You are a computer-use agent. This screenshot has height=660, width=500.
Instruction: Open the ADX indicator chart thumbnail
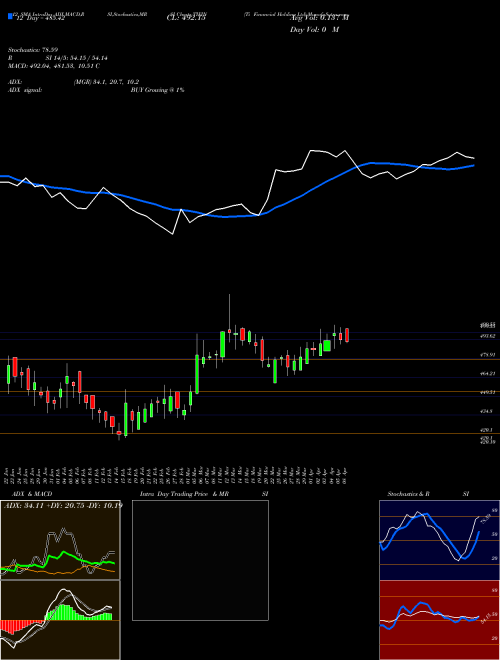click(x=60, y=540)
